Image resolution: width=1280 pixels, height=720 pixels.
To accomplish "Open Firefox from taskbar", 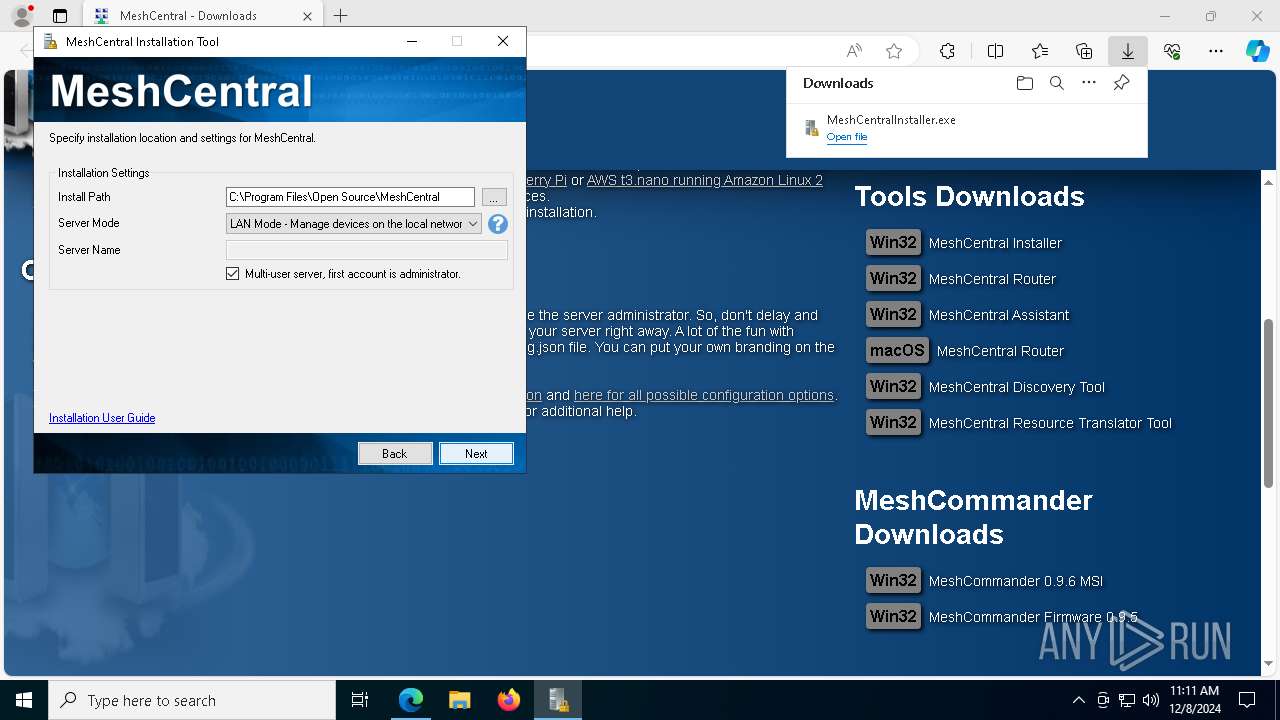I will pos(508,700).
